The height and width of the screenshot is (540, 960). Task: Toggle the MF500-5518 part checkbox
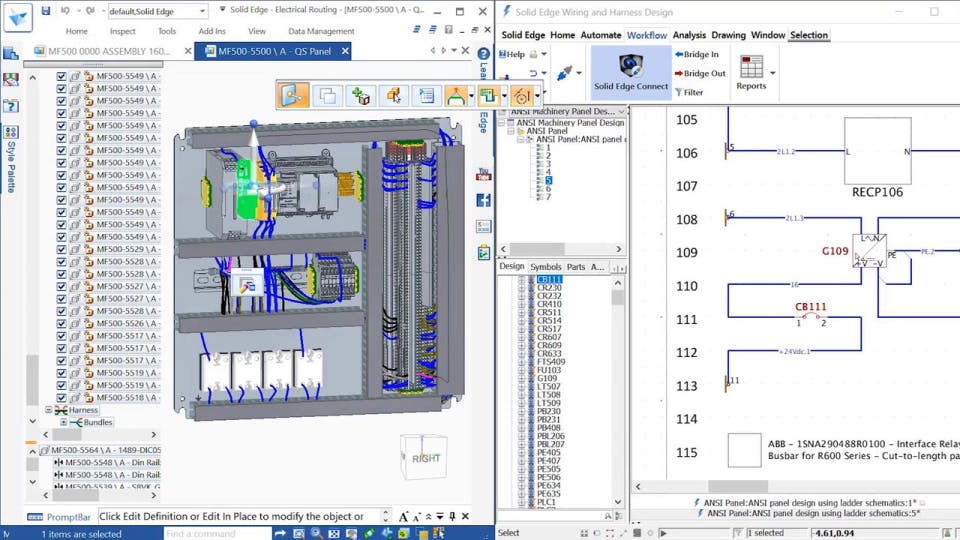[61, 397]
